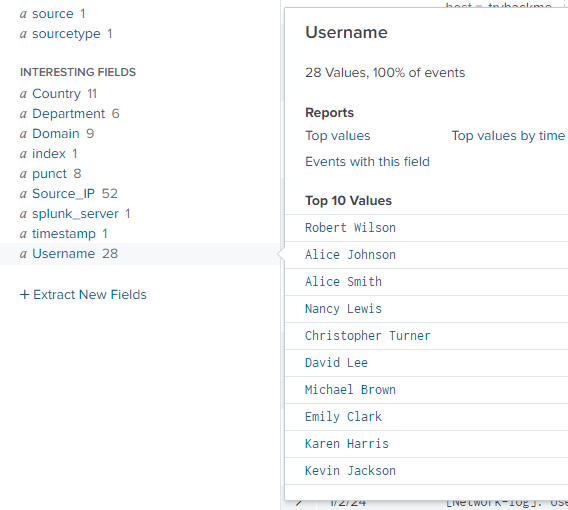Image resolution: width=568 pixels, height=510 pixels.
Task: Choose Nancy Lewis from Top 10 Values
Action: pos(343,309)
